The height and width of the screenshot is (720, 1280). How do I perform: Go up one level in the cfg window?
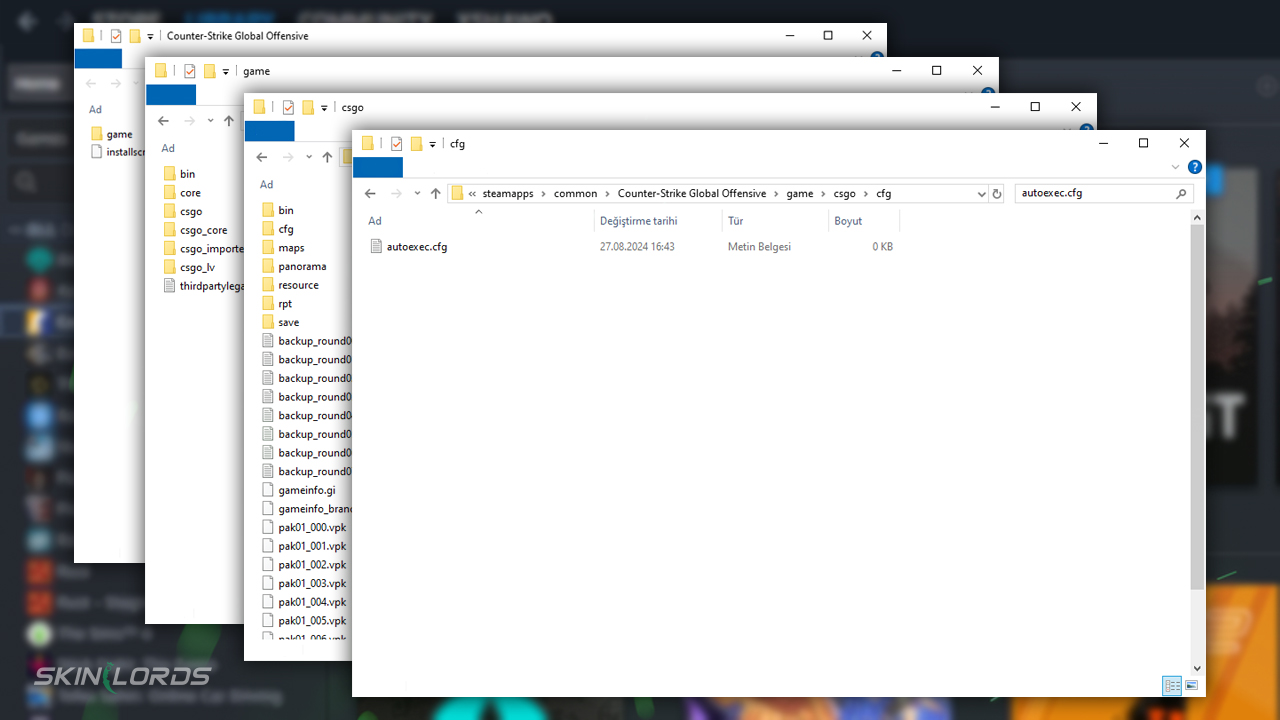click(x=435, y=194)
